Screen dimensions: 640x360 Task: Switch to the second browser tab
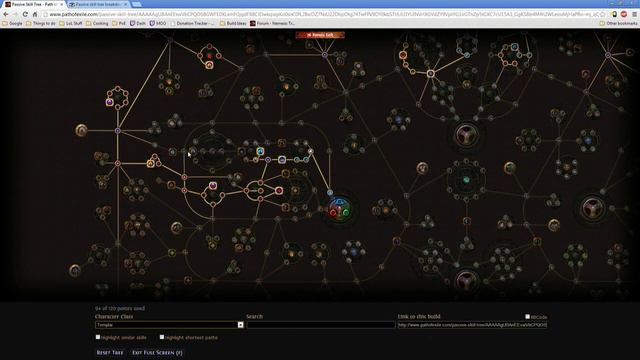(x=98, y=4)
